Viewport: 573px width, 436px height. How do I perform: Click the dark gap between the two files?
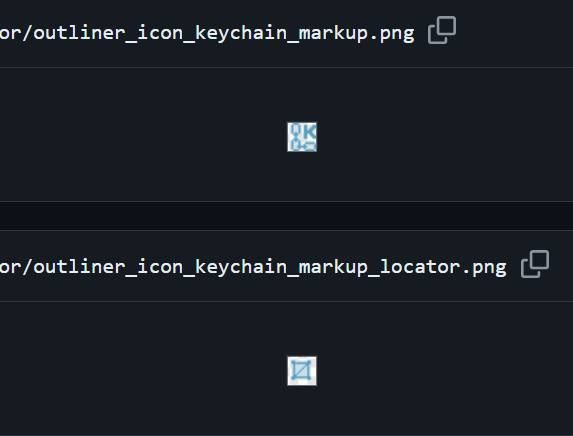pyautogui.click(x=286, y=216)
